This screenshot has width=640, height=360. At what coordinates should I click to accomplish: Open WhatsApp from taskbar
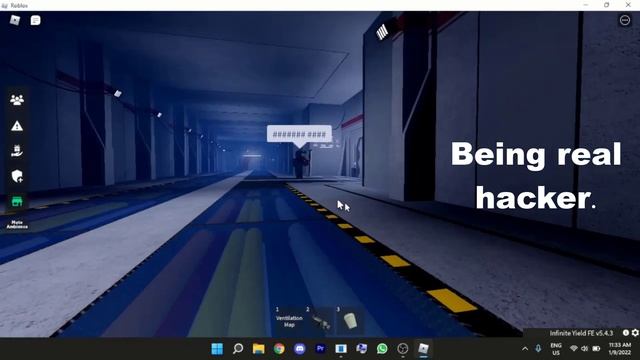tap(382, 349)
